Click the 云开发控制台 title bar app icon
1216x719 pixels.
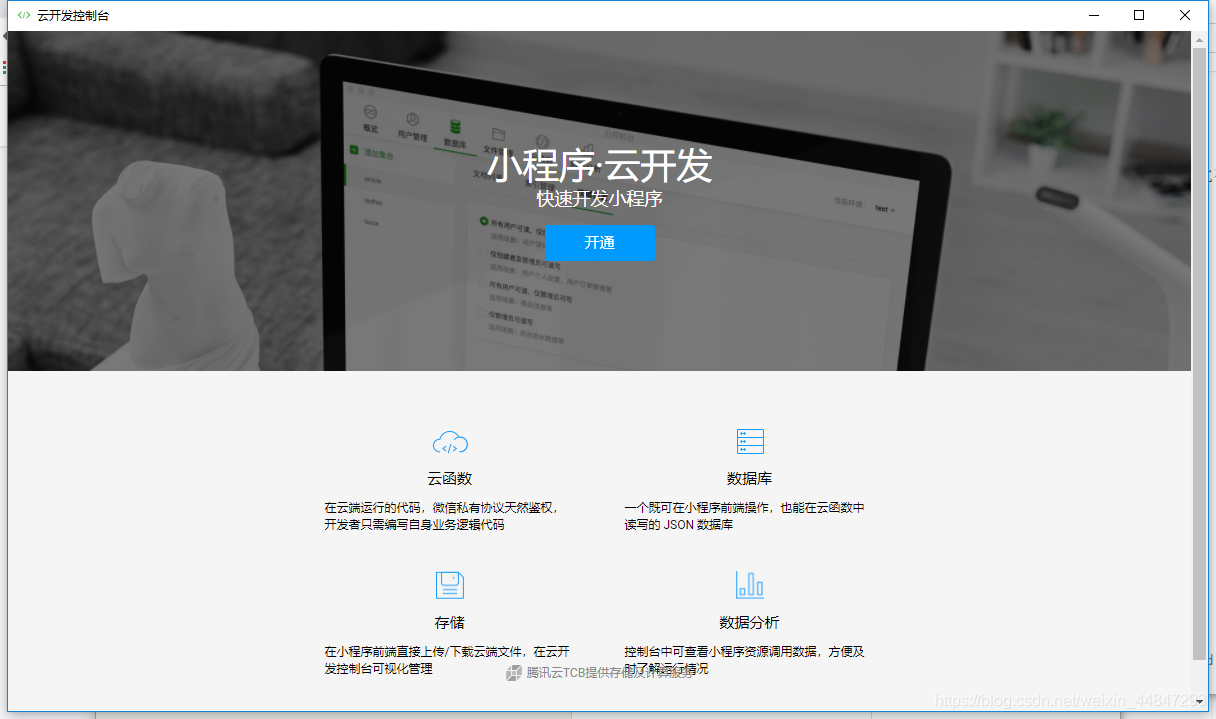(x=23, y=15)
